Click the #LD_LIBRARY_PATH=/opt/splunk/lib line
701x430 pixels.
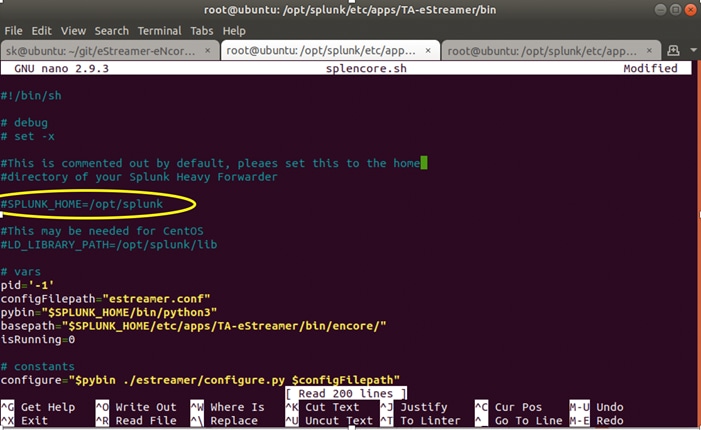[x=109, y=245]
